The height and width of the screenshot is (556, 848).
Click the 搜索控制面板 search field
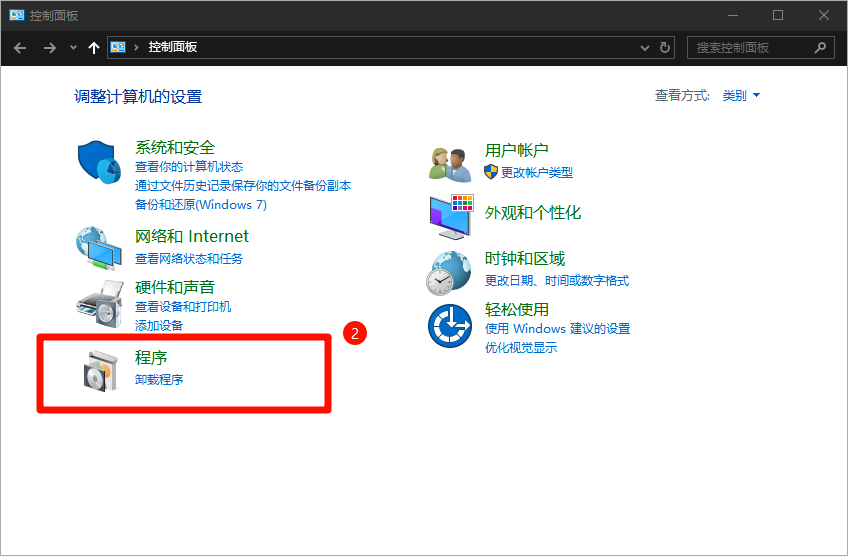click(760, 48)
